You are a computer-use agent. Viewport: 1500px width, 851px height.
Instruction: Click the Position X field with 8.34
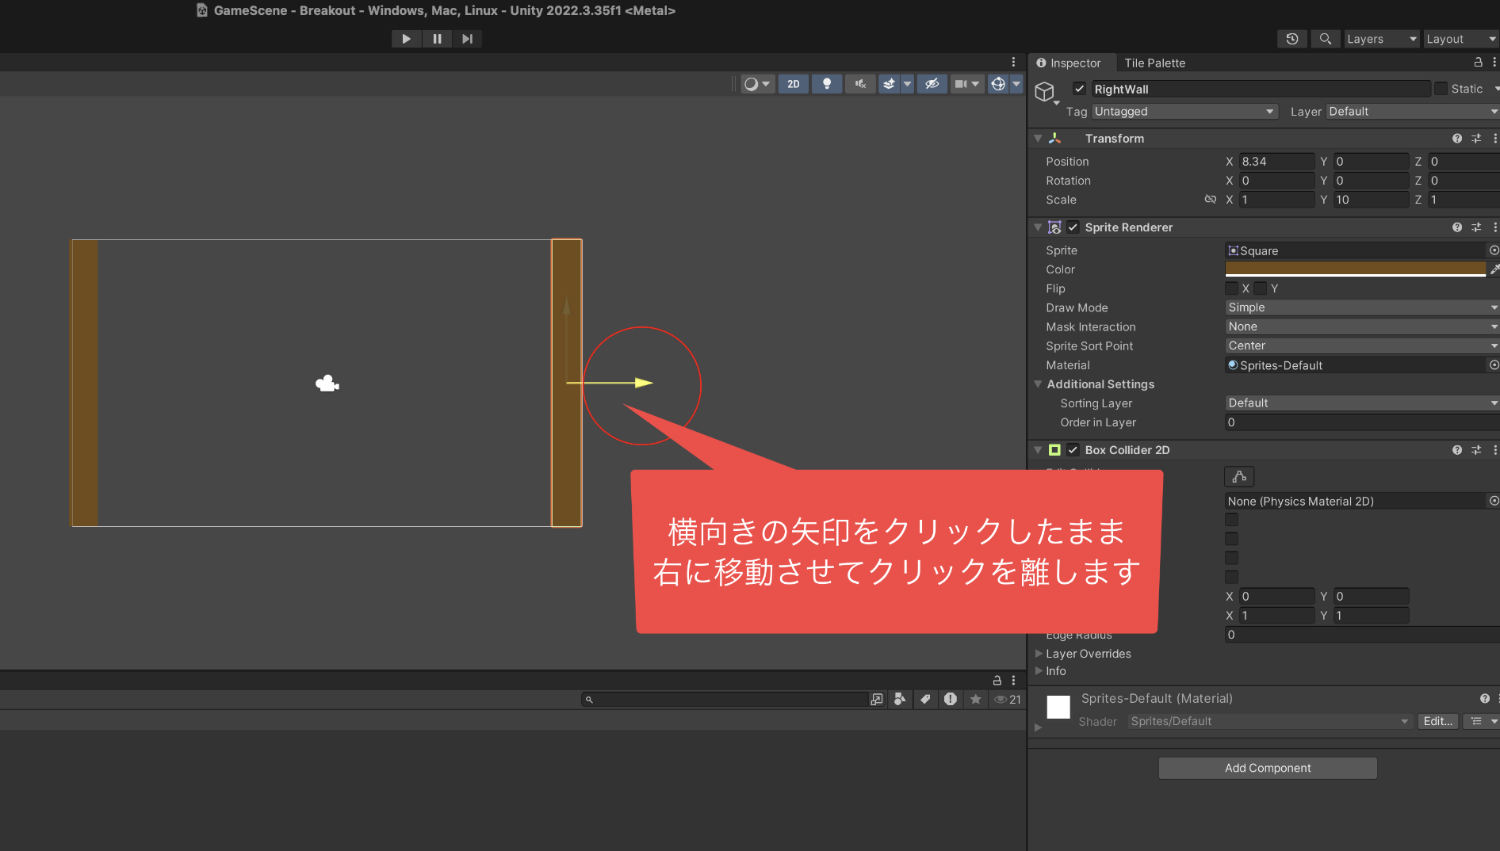[x=1276, y=162]
